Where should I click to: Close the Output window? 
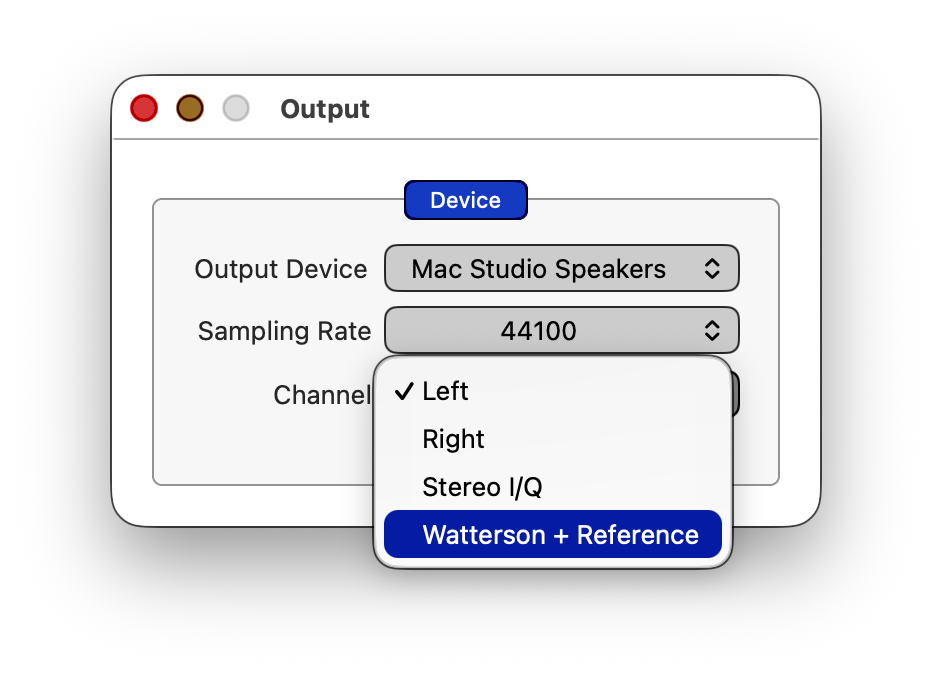pyautogui.click(x=144, y=108)
